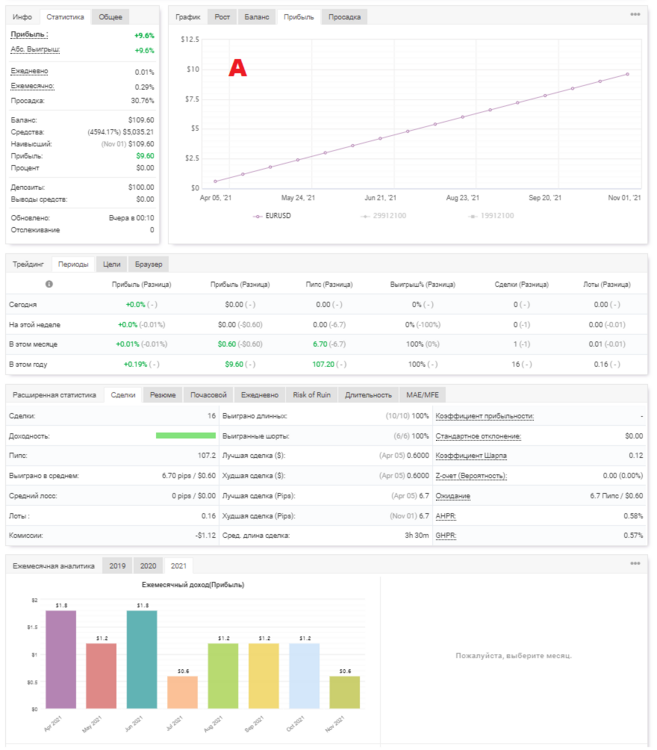Image resolution: width=657 pixels, height=750 pixels.
Task: Show the Баланс chart tab
Action: pos(257,17)
